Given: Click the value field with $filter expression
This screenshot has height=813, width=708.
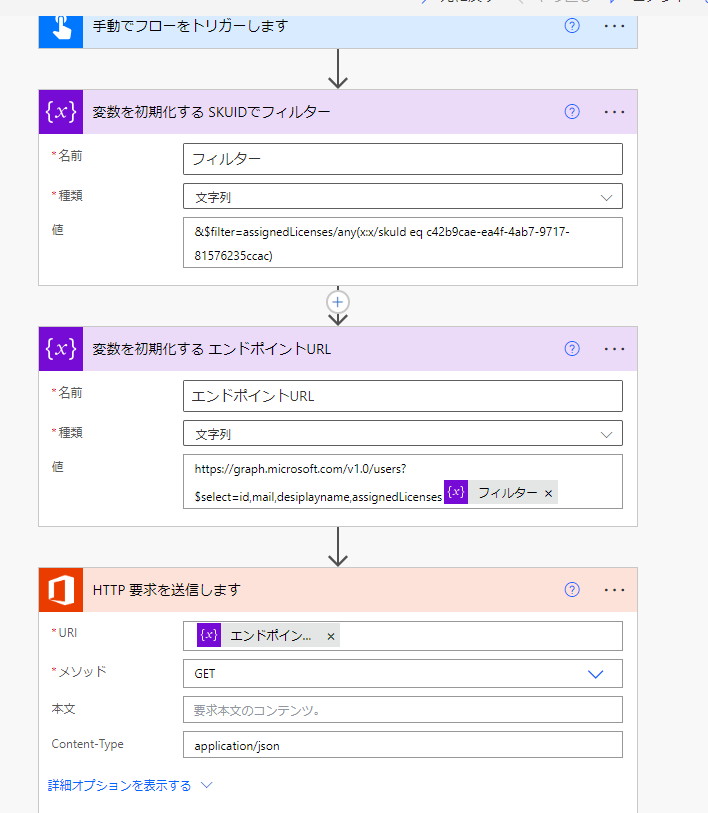Looking at the screenshot, I should (402, 243).
